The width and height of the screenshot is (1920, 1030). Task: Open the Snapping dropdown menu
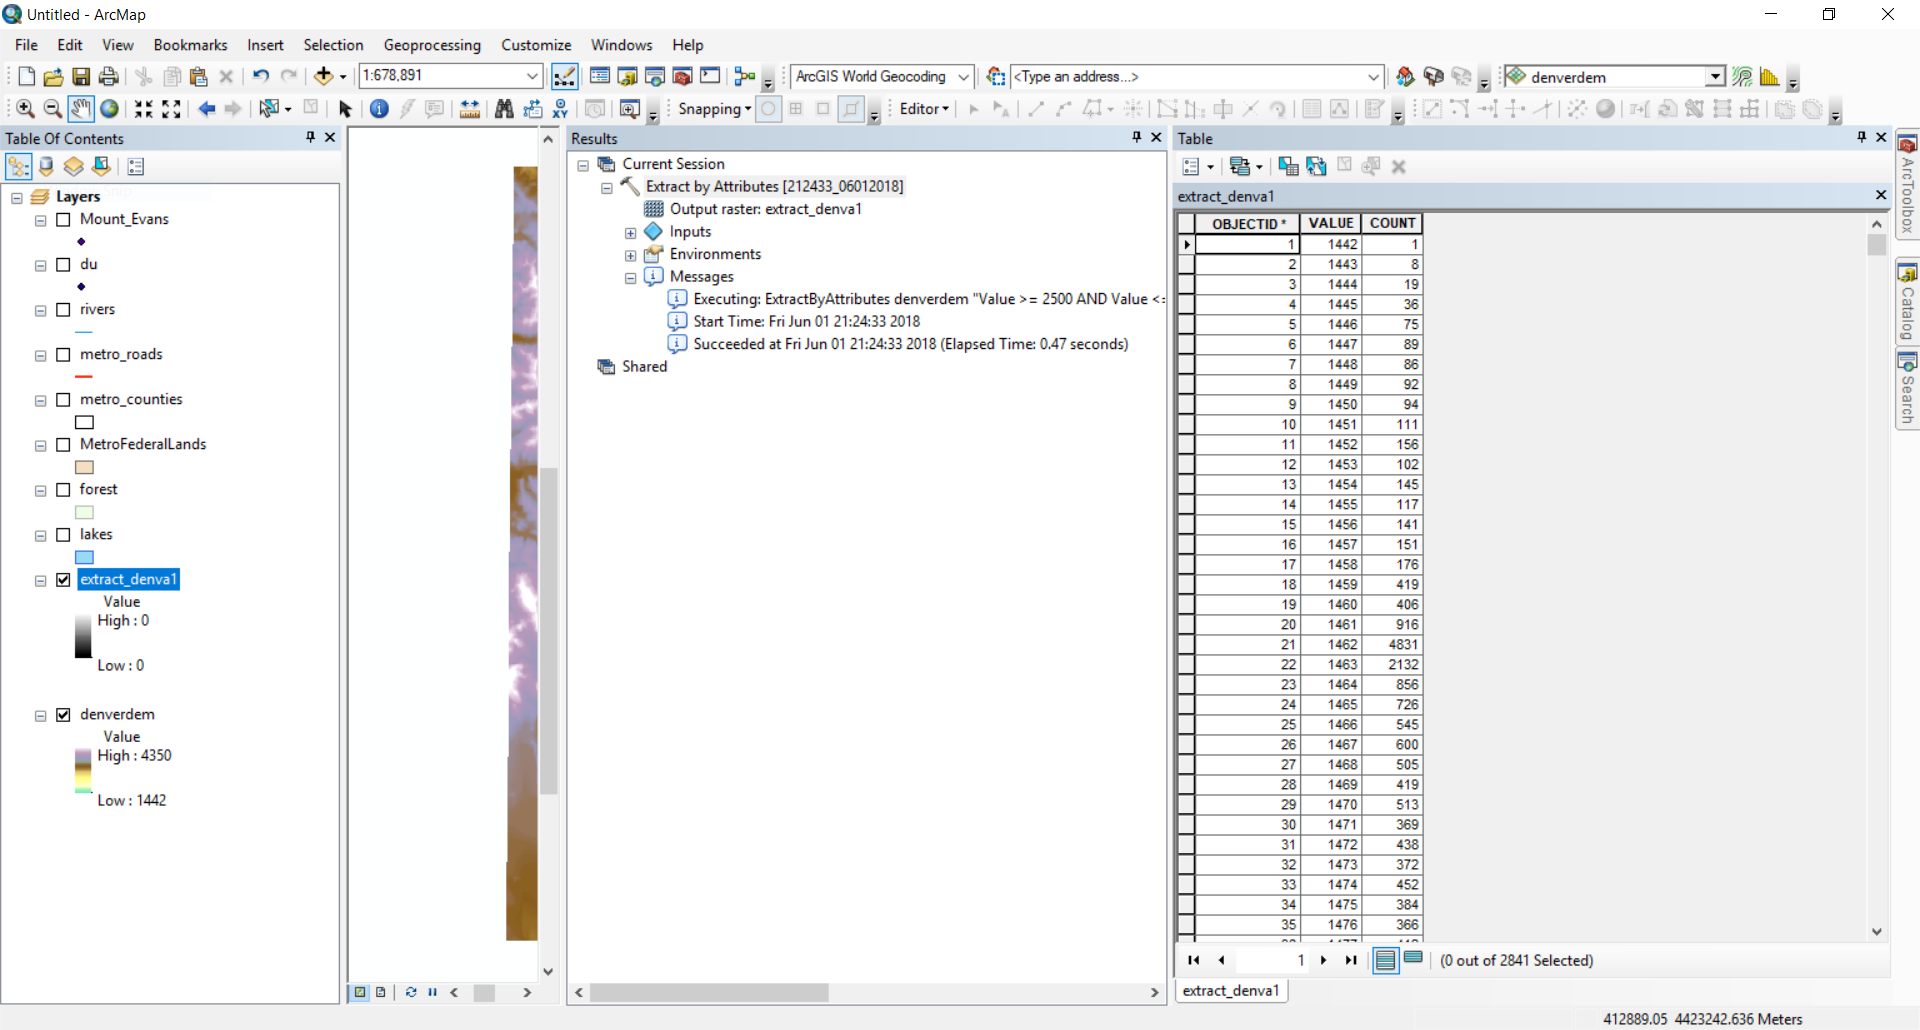pyautogui.click(x=714, y=109)
